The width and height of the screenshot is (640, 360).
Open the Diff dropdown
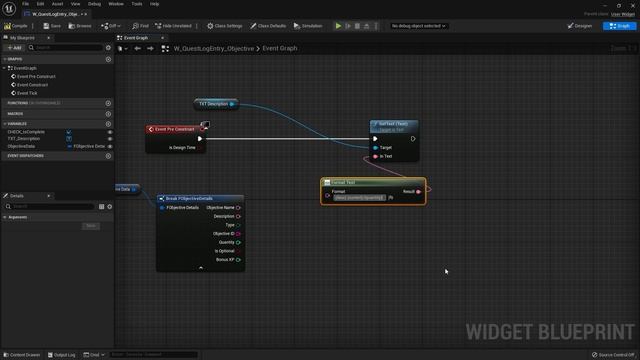111,26
